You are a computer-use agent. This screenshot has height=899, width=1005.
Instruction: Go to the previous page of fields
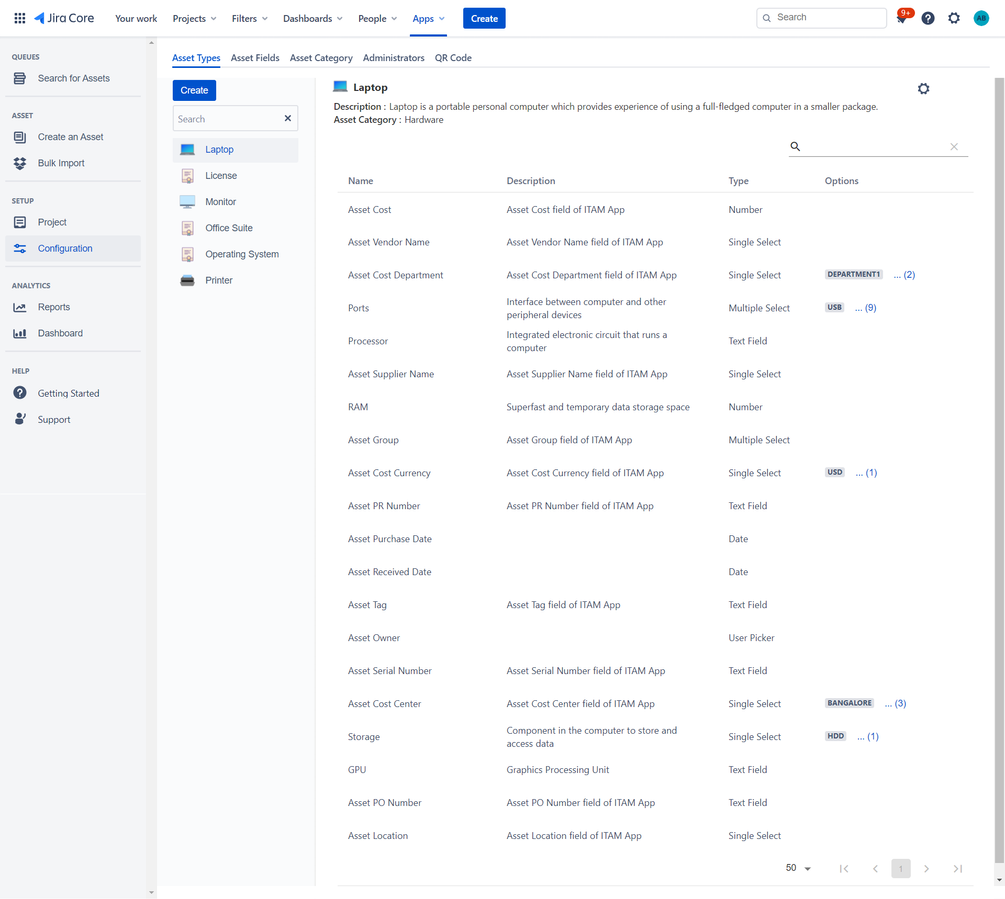[x=876, y=869]
